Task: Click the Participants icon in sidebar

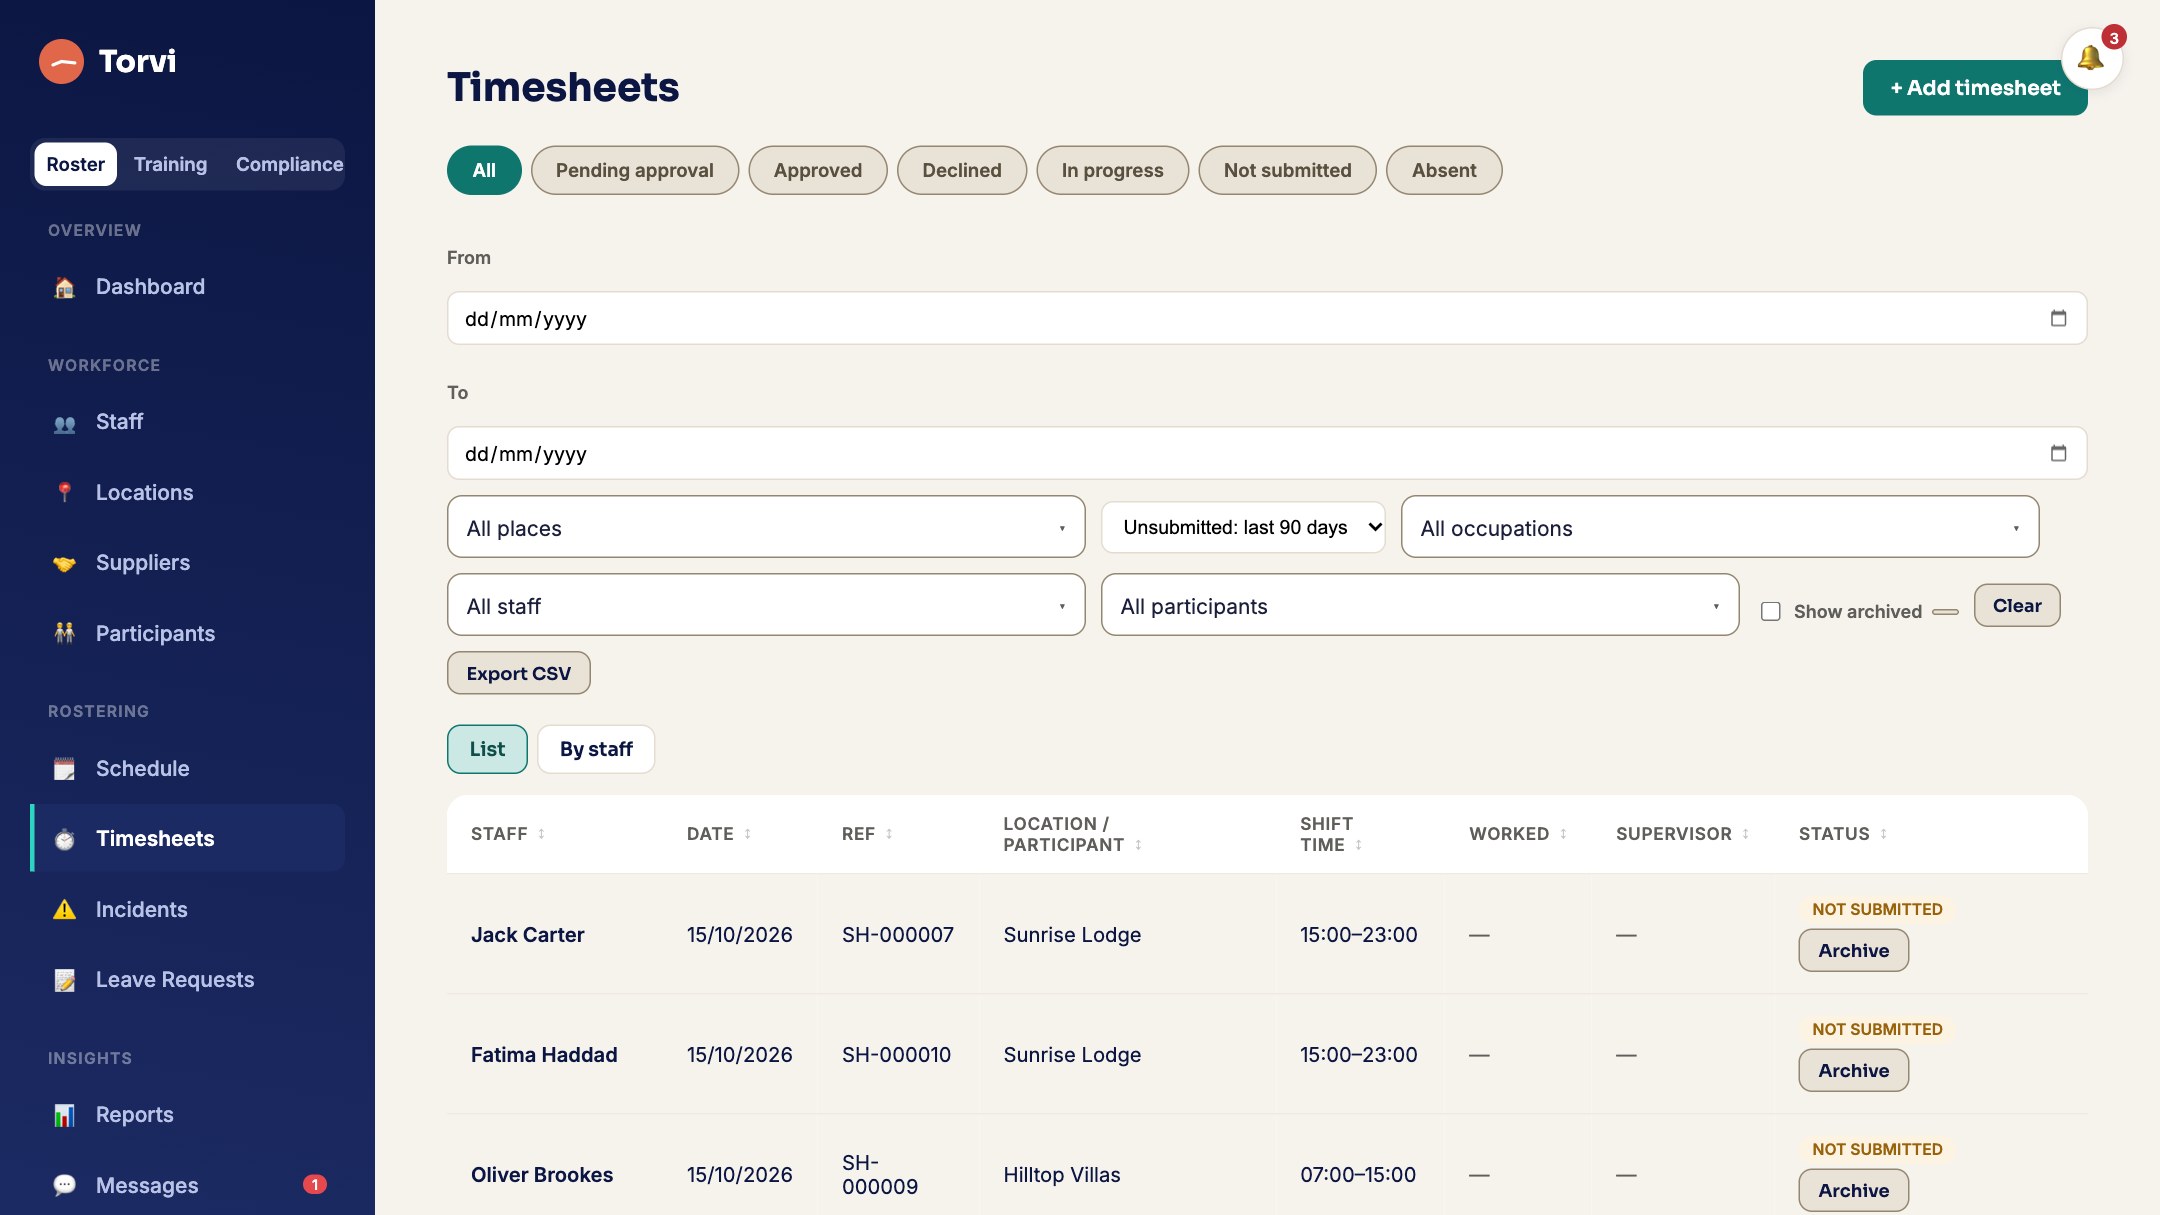Action: click(x=64, y=634)
